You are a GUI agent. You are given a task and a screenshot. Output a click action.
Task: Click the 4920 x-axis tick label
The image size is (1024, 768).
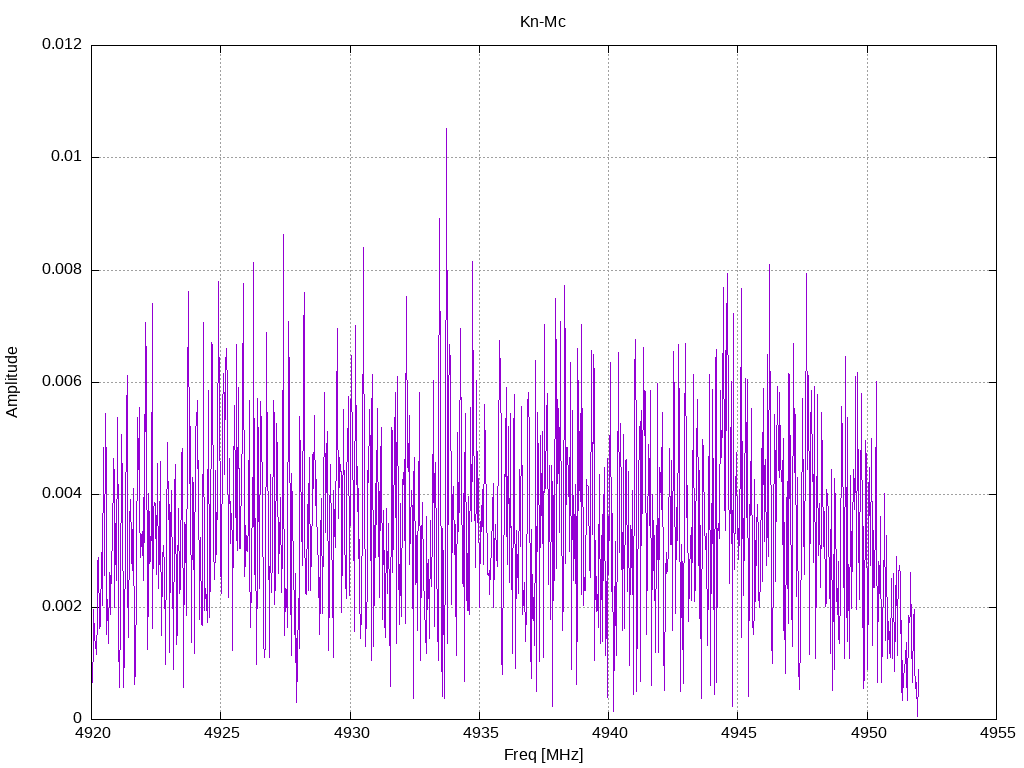point(93,733)
